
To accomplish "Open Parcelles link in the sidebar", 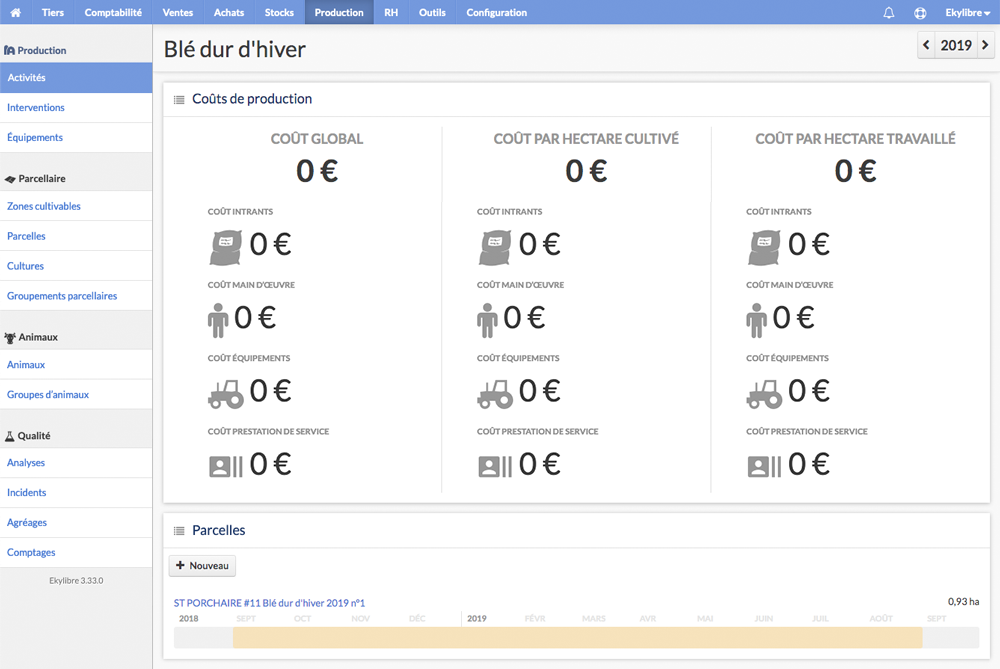I will tap(76, 237).
